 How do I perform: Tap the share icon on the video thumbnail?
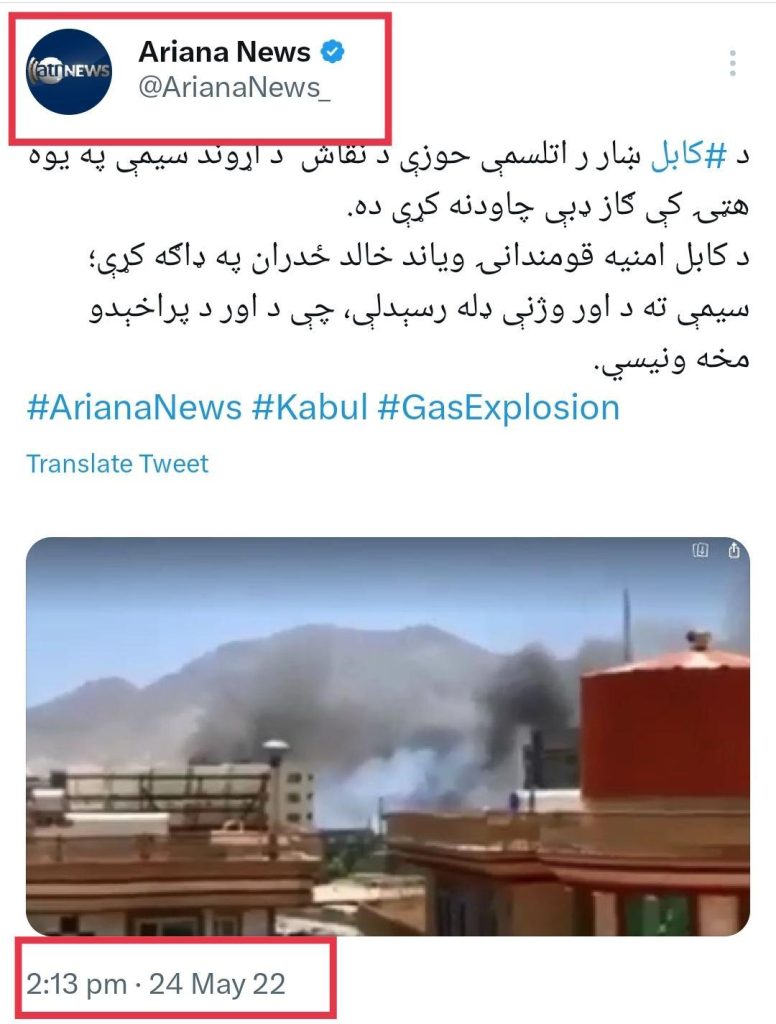[x=734, y=551]
